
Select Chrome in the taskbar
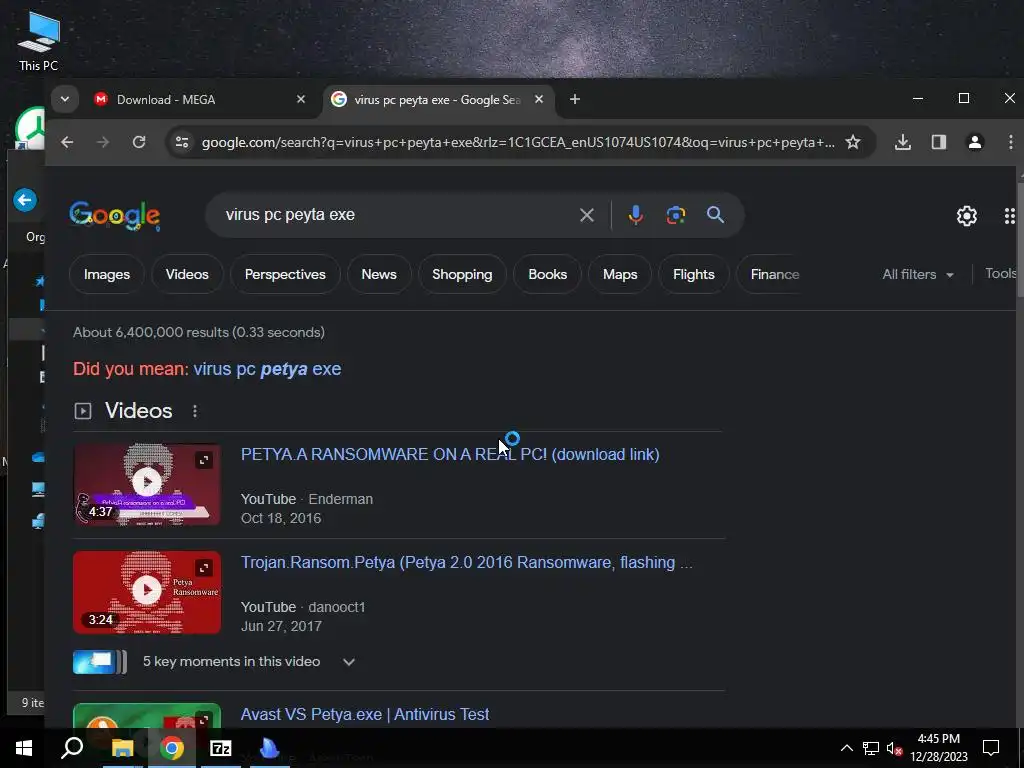point(172,748)
